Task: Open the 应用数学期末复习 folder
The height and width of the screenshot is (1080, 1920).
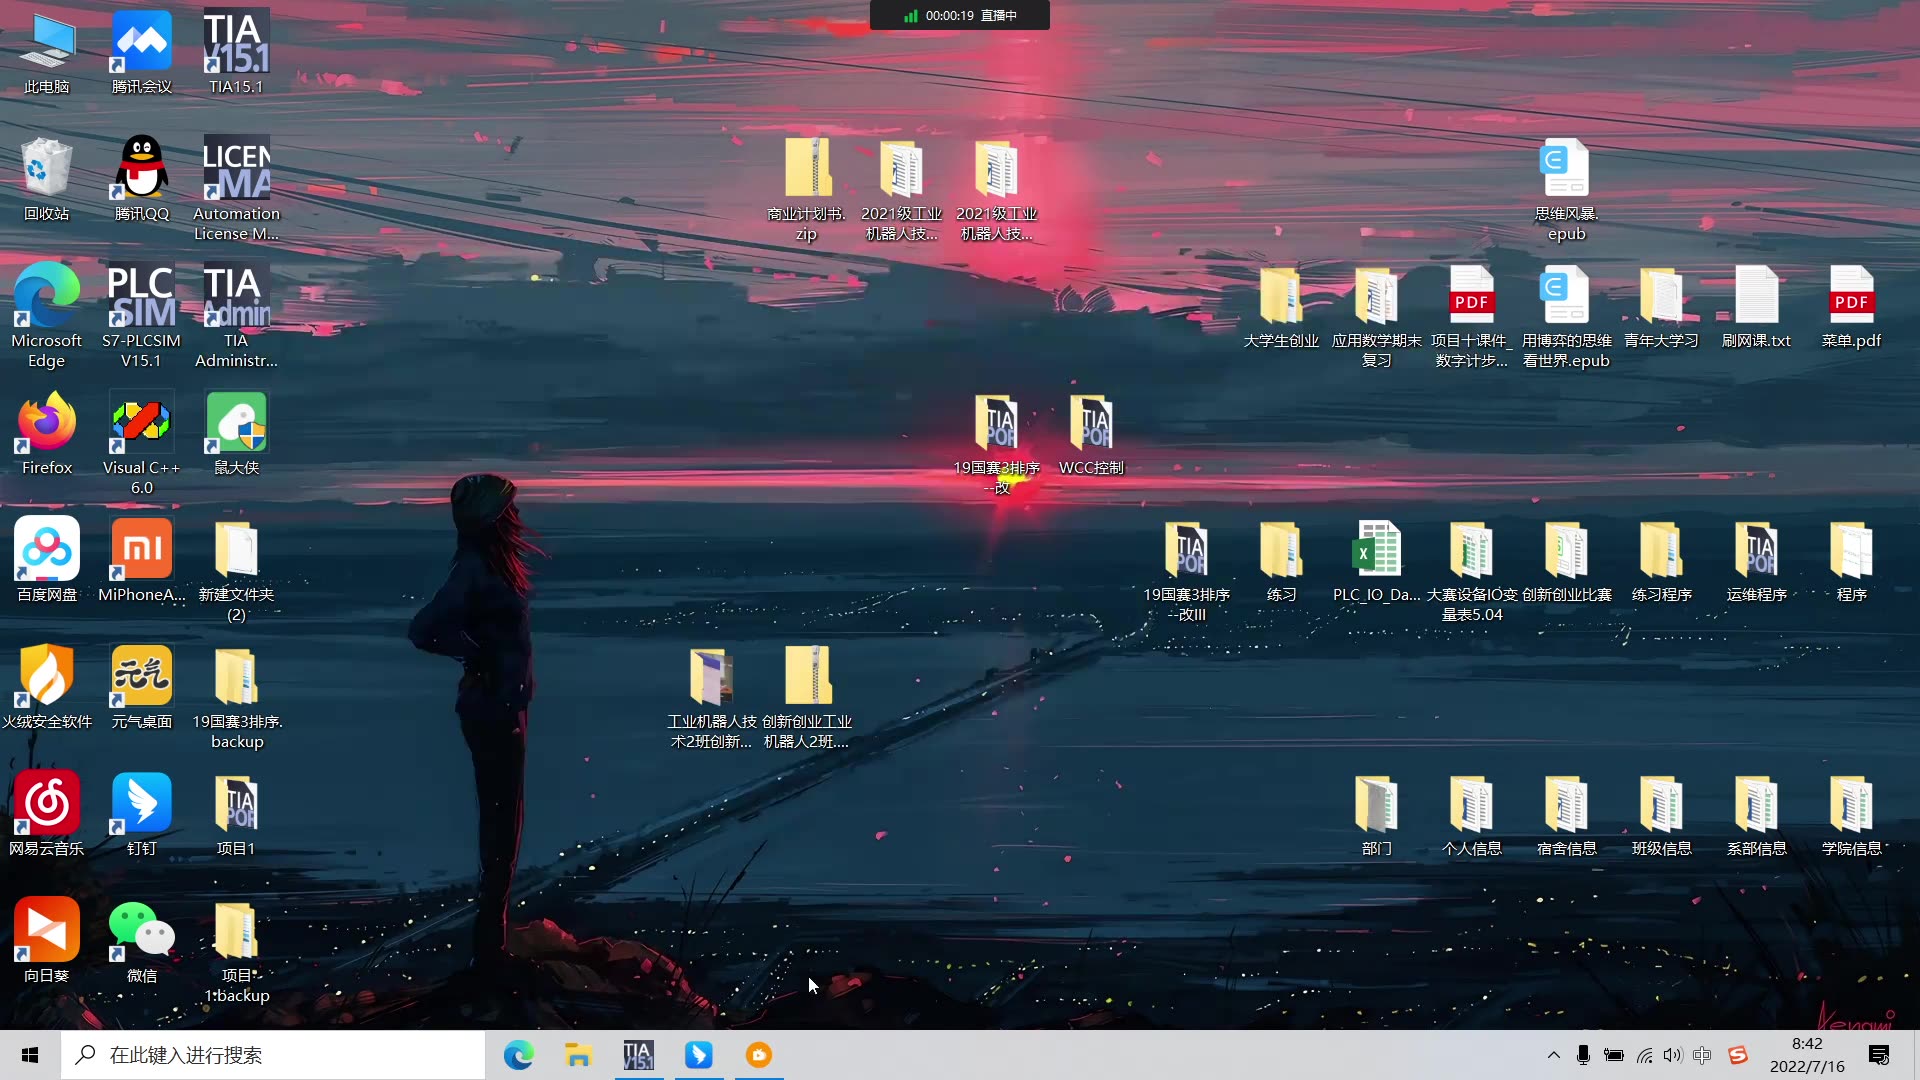Action: [x=1376, y=316]
